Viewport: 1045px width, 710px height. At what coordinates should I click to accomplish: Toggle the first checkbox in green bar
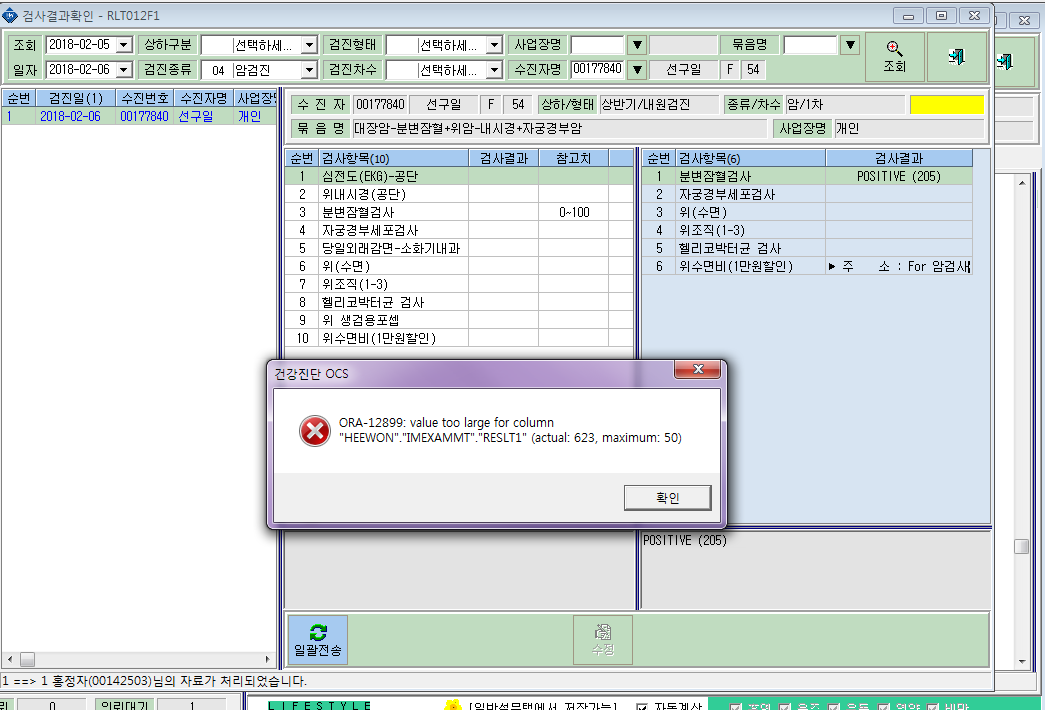pyautogui.click(x=736, y=707)
